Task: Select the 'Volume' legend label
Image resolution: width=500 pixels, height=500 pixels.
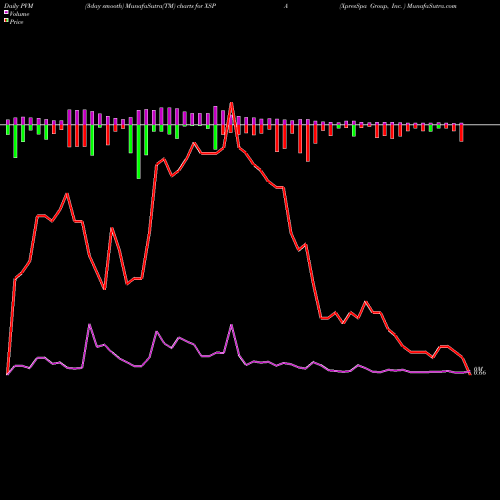Action: [x=19, y=14]
